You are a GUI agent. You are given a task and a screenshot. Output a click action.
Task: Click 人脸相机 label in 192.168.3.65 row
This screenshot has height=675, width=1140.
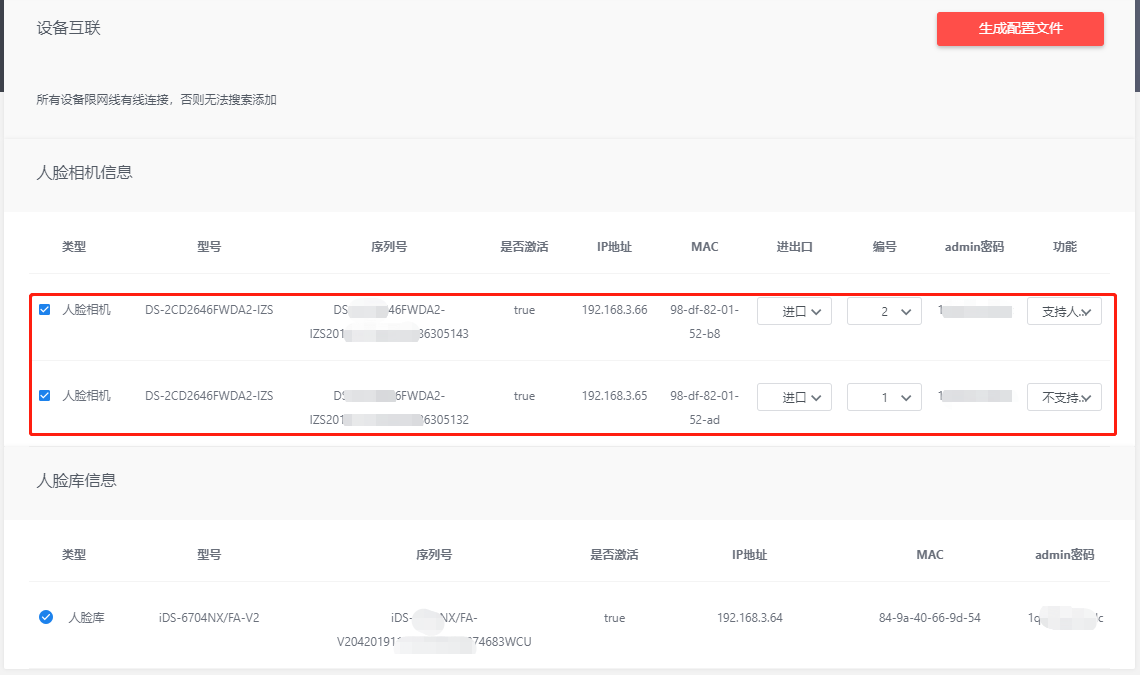(87, 396)
